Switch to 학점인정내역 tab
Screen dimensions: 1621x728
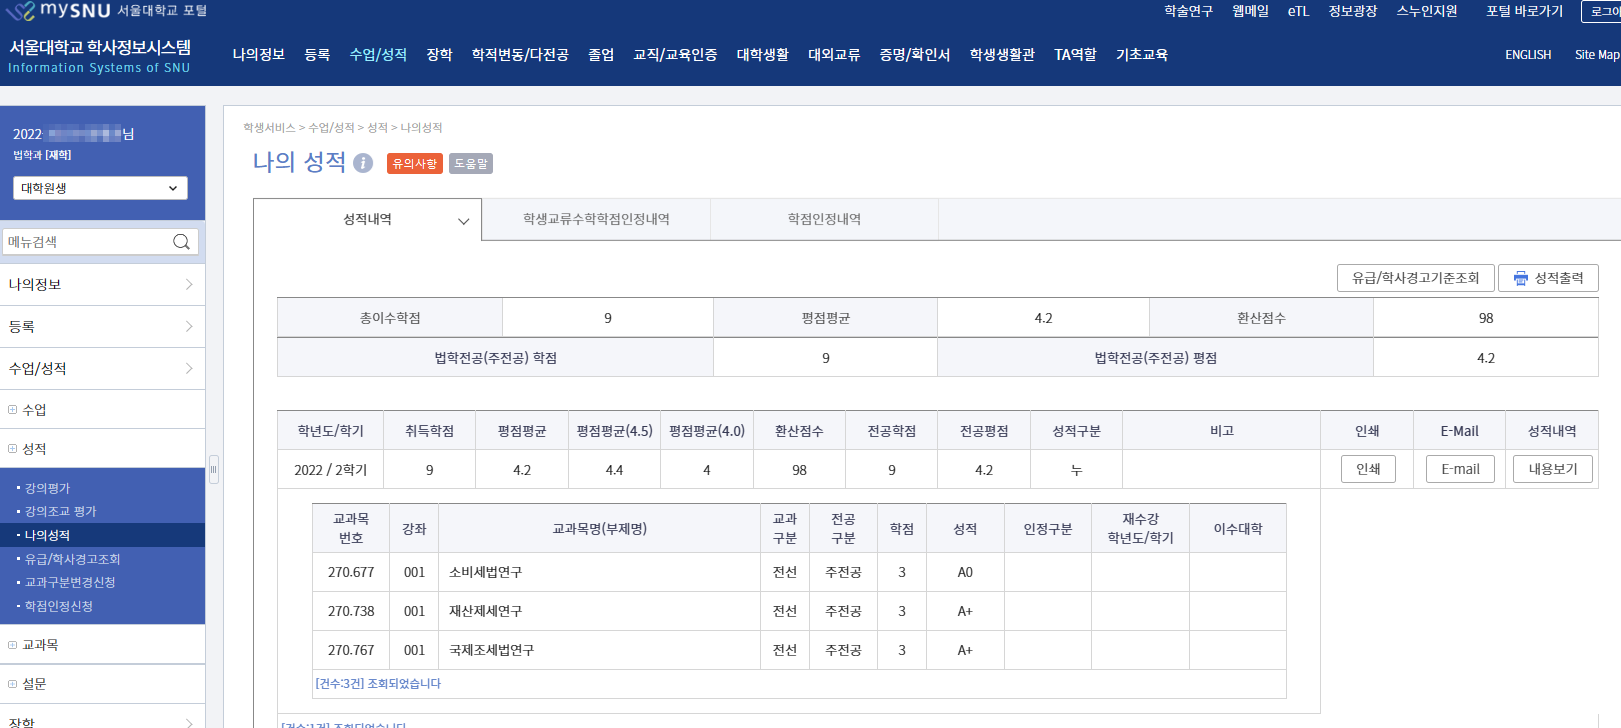[x=824, y=219]
